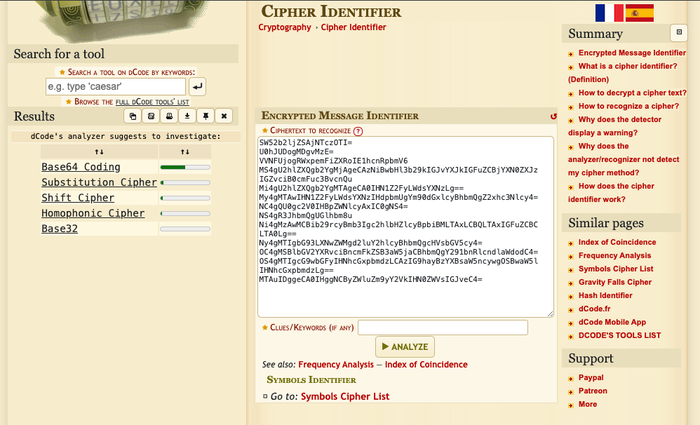Switch site language with Spanish flag
The height and width of the screenshot is (425, 700).
coord(639,12)
